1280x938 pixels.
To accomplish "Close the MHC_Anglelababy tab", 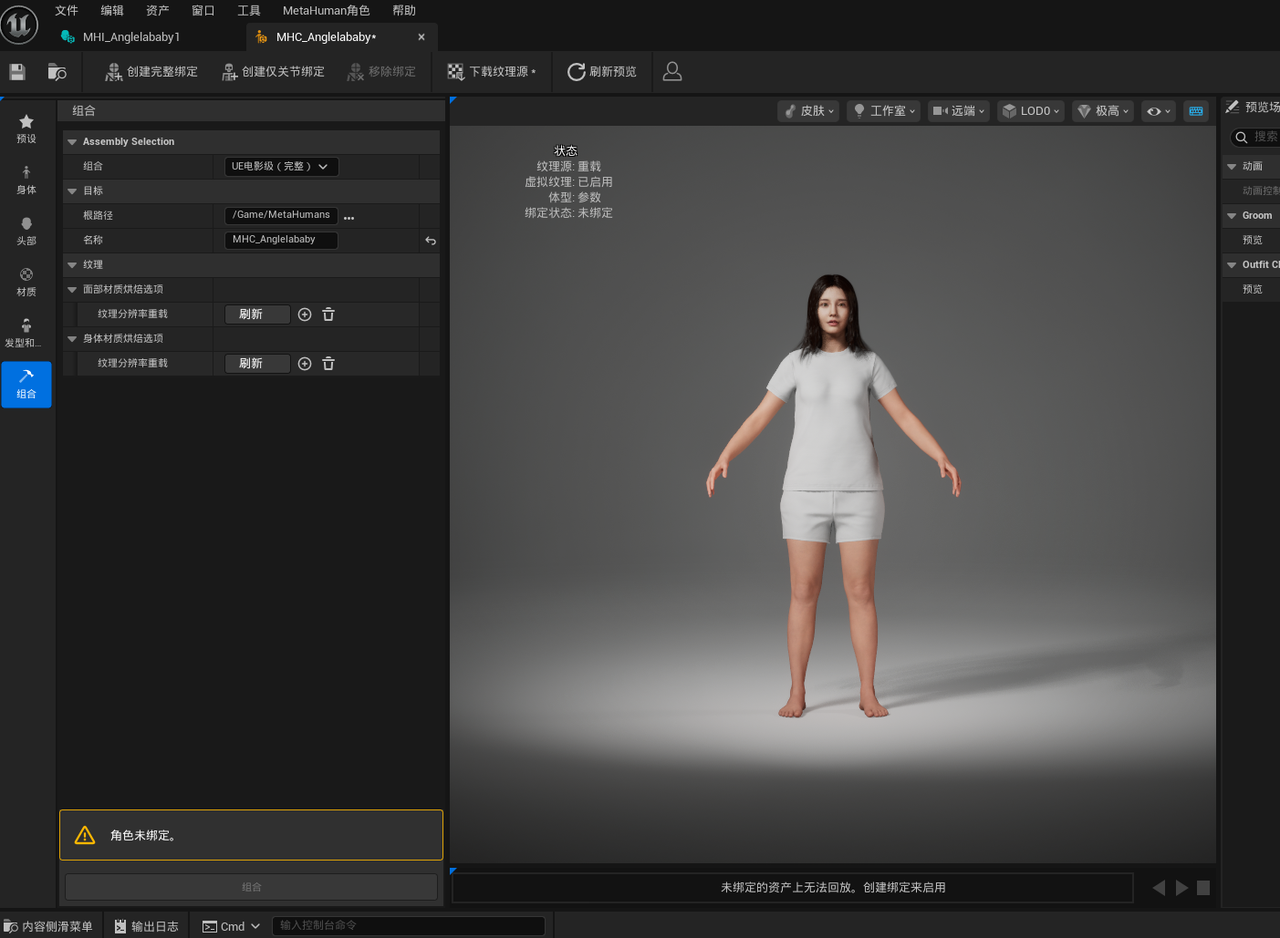I will pos(421,37).
